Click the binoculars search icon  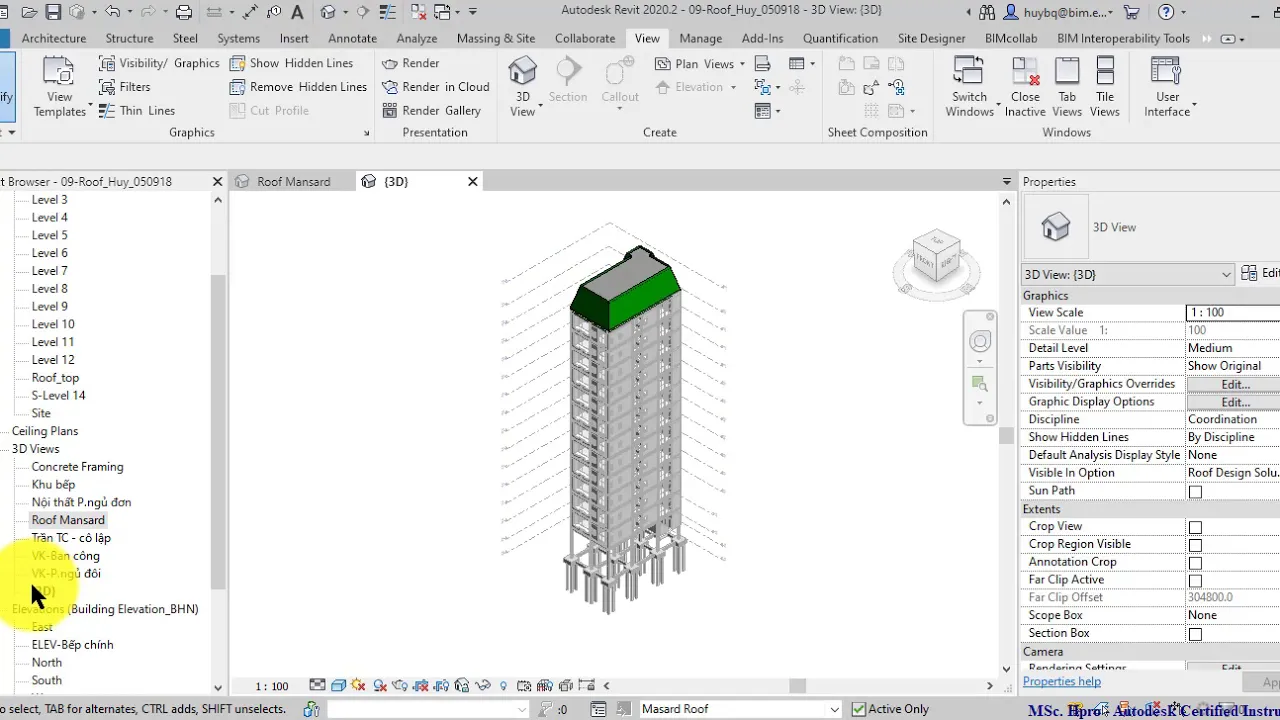tap(987, 13)
